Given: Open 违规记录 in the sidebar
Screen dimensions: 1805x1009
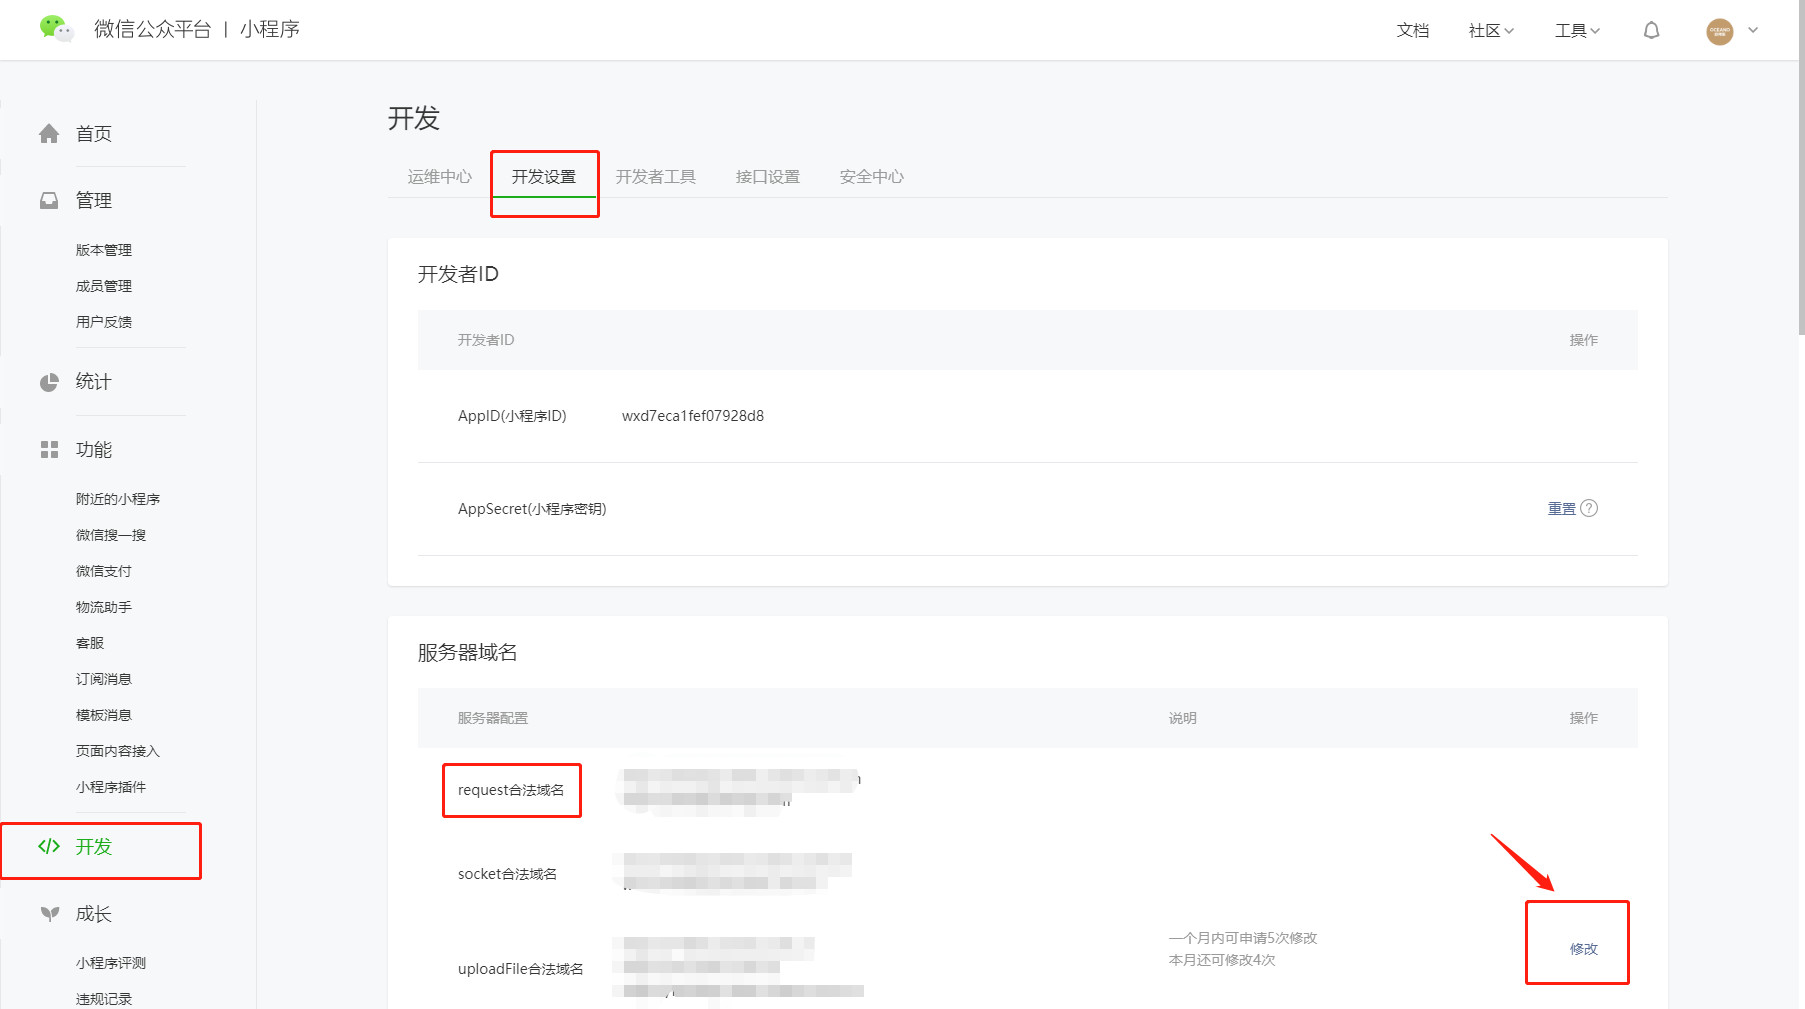Looking at the screenshot, I should (104, 999).
